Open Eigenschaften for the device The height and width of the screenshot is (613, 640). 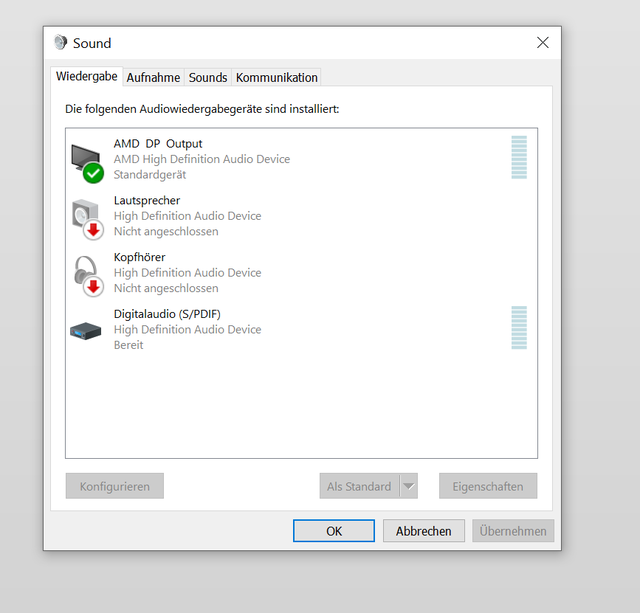[488, 487]
